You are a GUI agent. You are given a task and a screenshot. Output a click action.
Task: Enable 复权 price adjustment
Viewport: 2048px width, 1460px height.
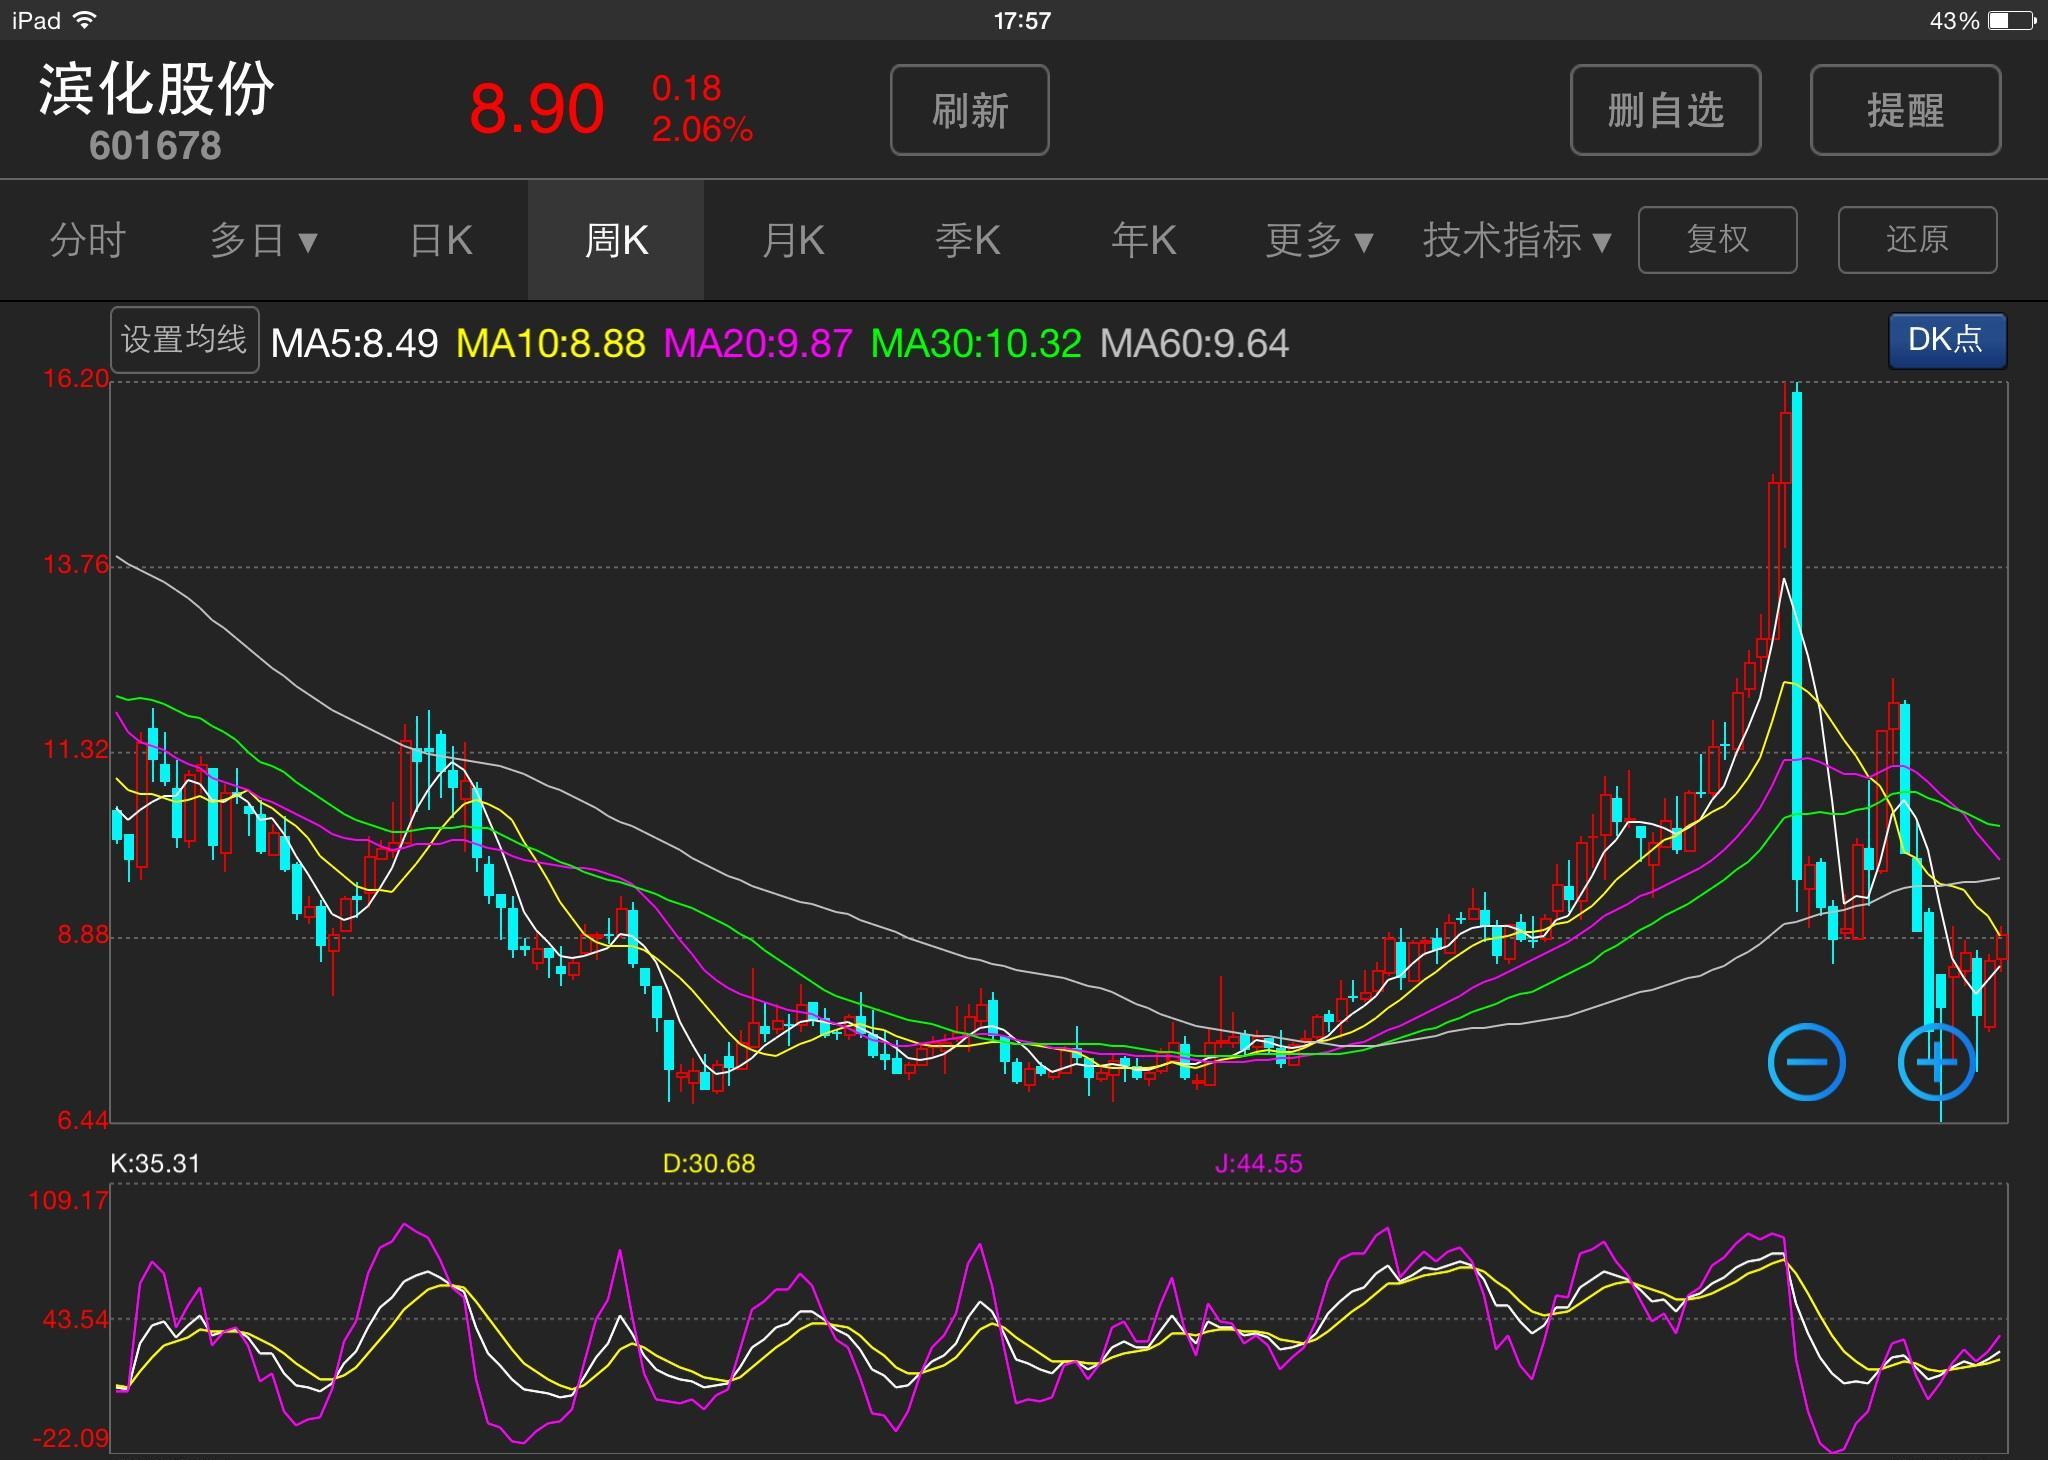(x=1717, y=240)
